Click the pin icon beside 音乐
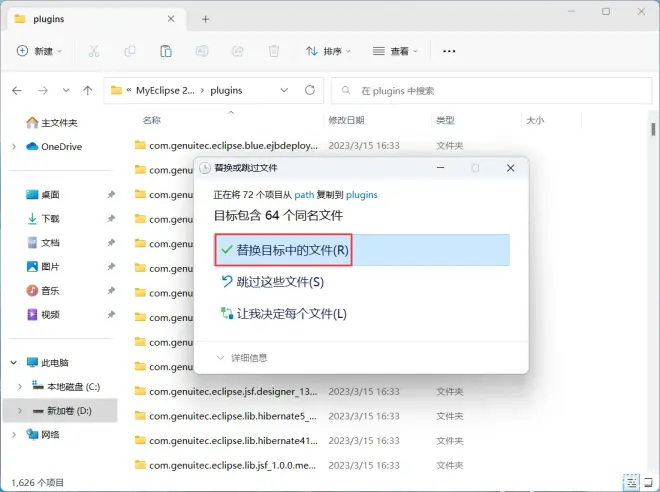Screen dimensions: 660x492 (x=111, y=290)
